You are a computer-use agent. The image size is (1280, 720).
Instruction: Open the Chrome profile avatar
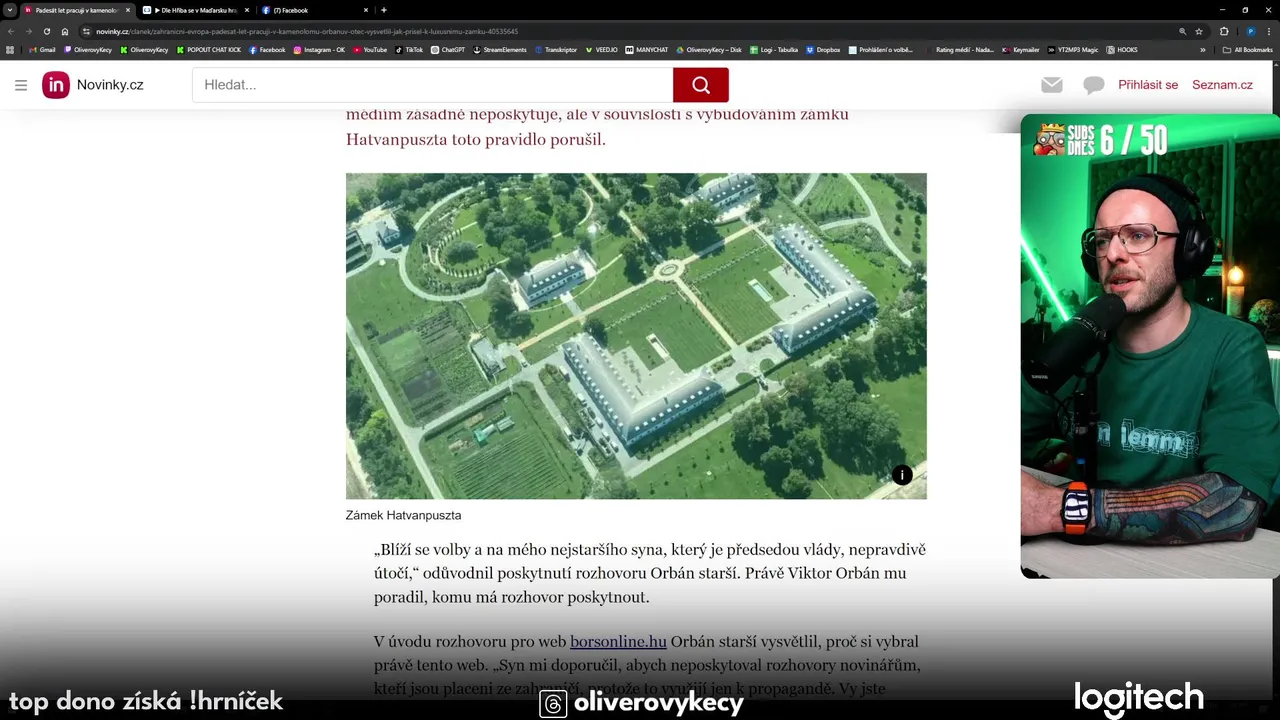[x=1250, y=31]
